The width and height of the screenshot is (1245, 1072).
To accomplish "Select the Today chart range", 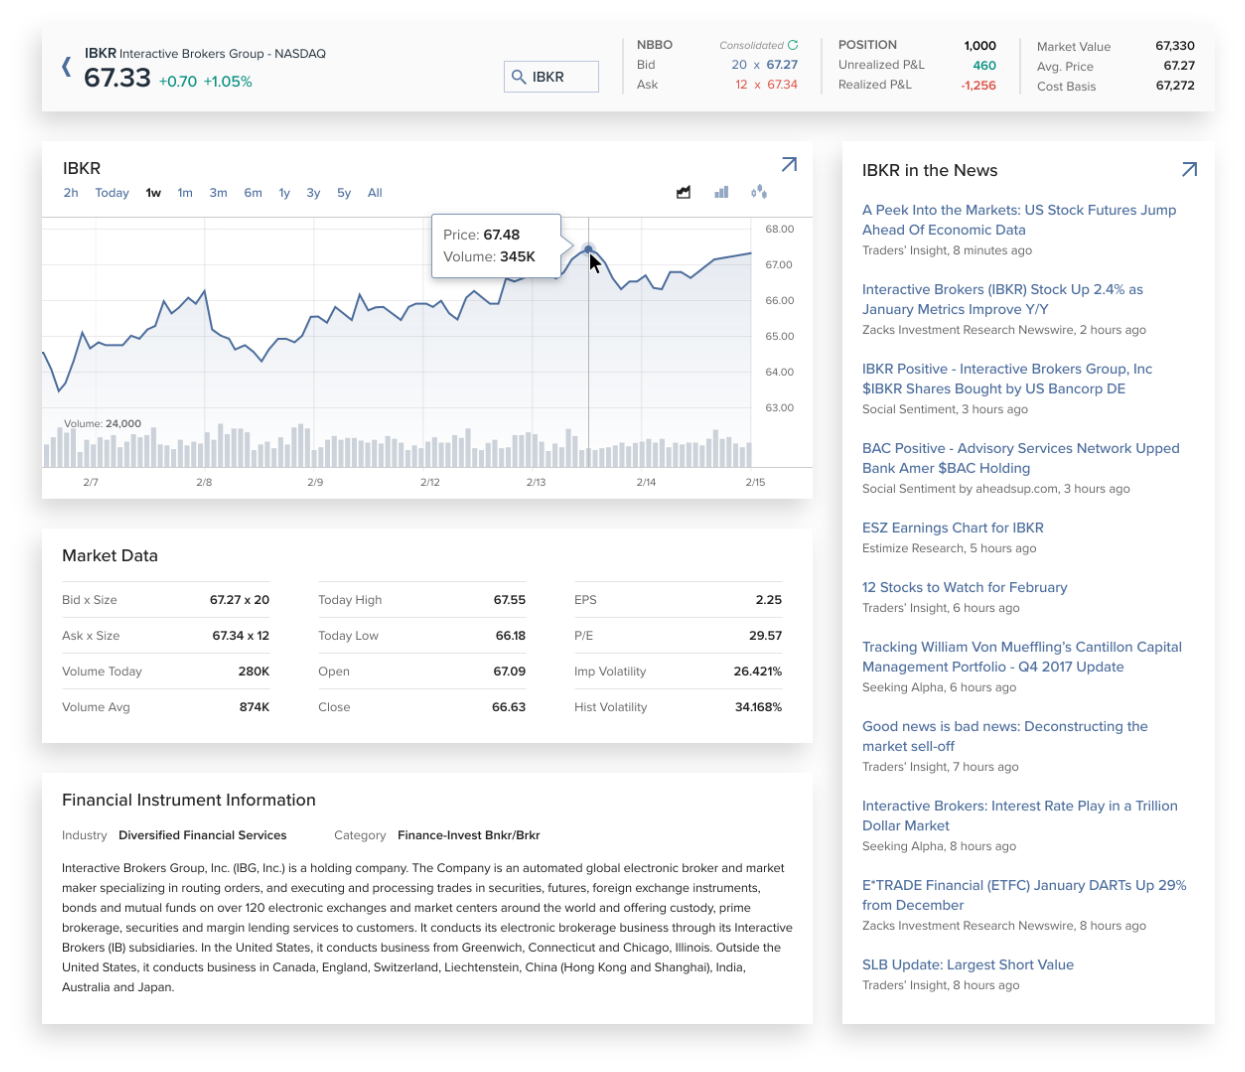I will tap(112, 193).
